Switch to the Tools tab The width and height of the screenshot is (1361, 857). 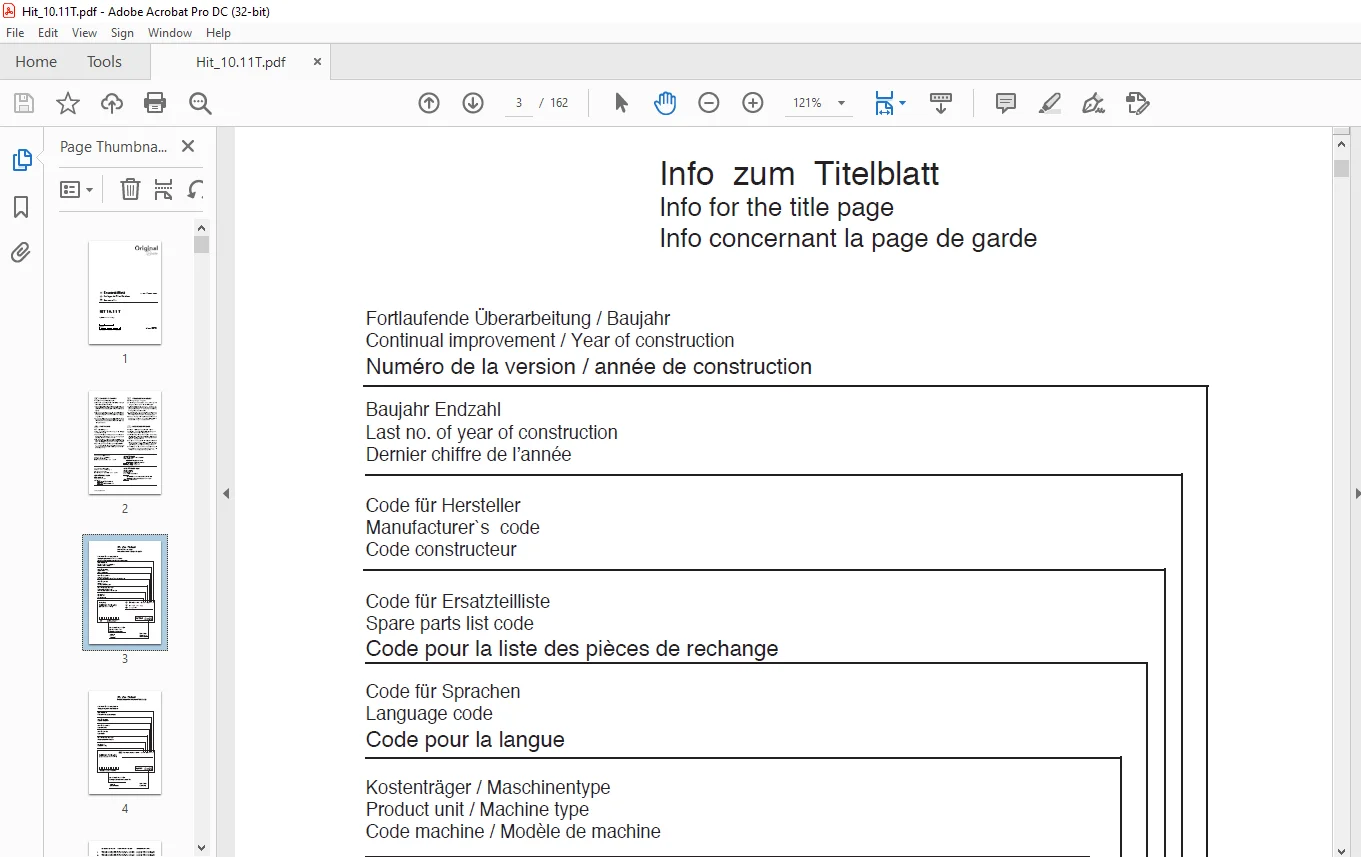[104, 61]
